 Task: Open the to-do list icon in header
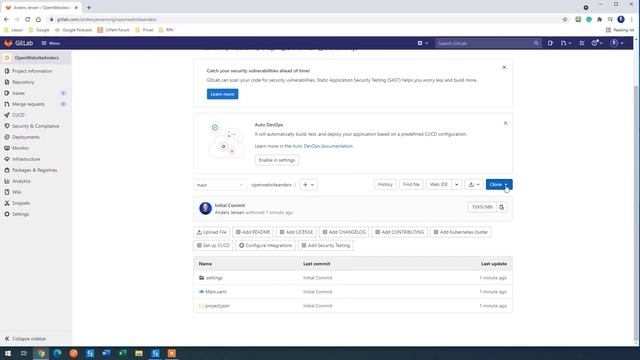click(x=582, y=43)
